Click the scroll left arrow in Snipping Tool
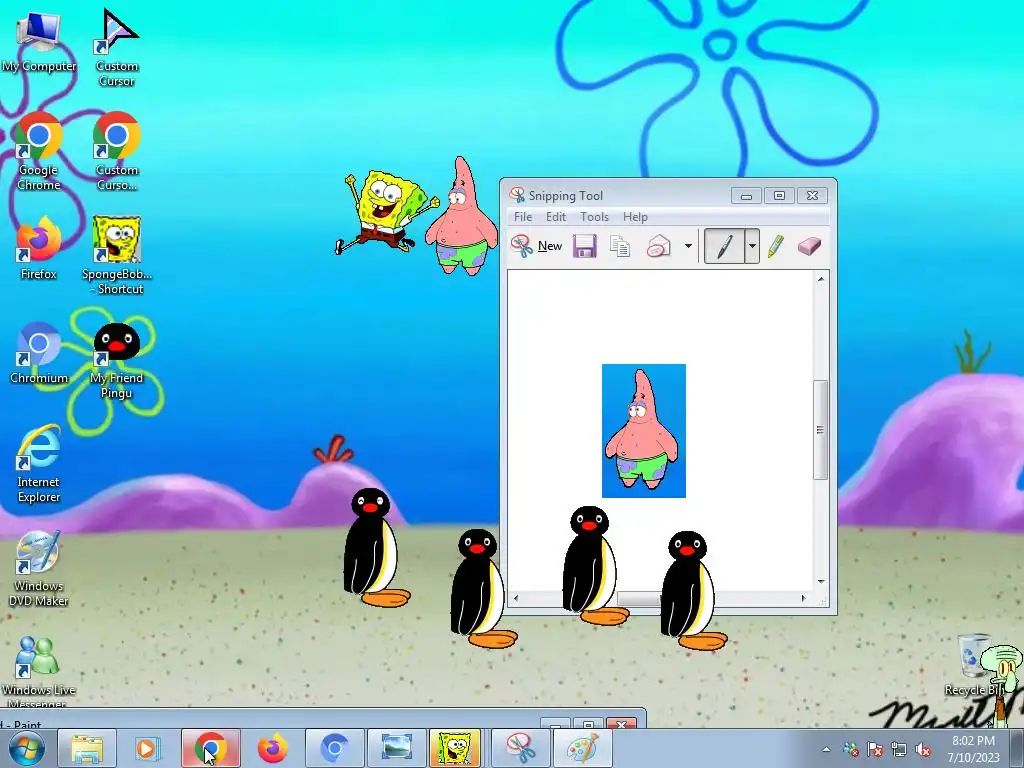Image resolution: width=1024 pixels, height=768 pixels. (516, 598)
